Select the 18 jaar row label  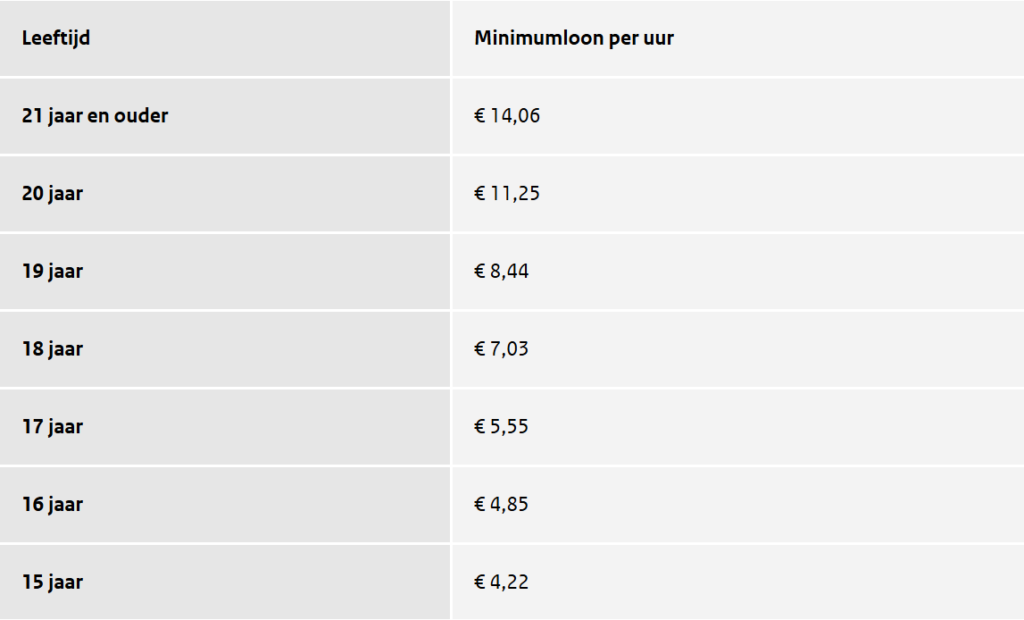[x=52, y=350]
